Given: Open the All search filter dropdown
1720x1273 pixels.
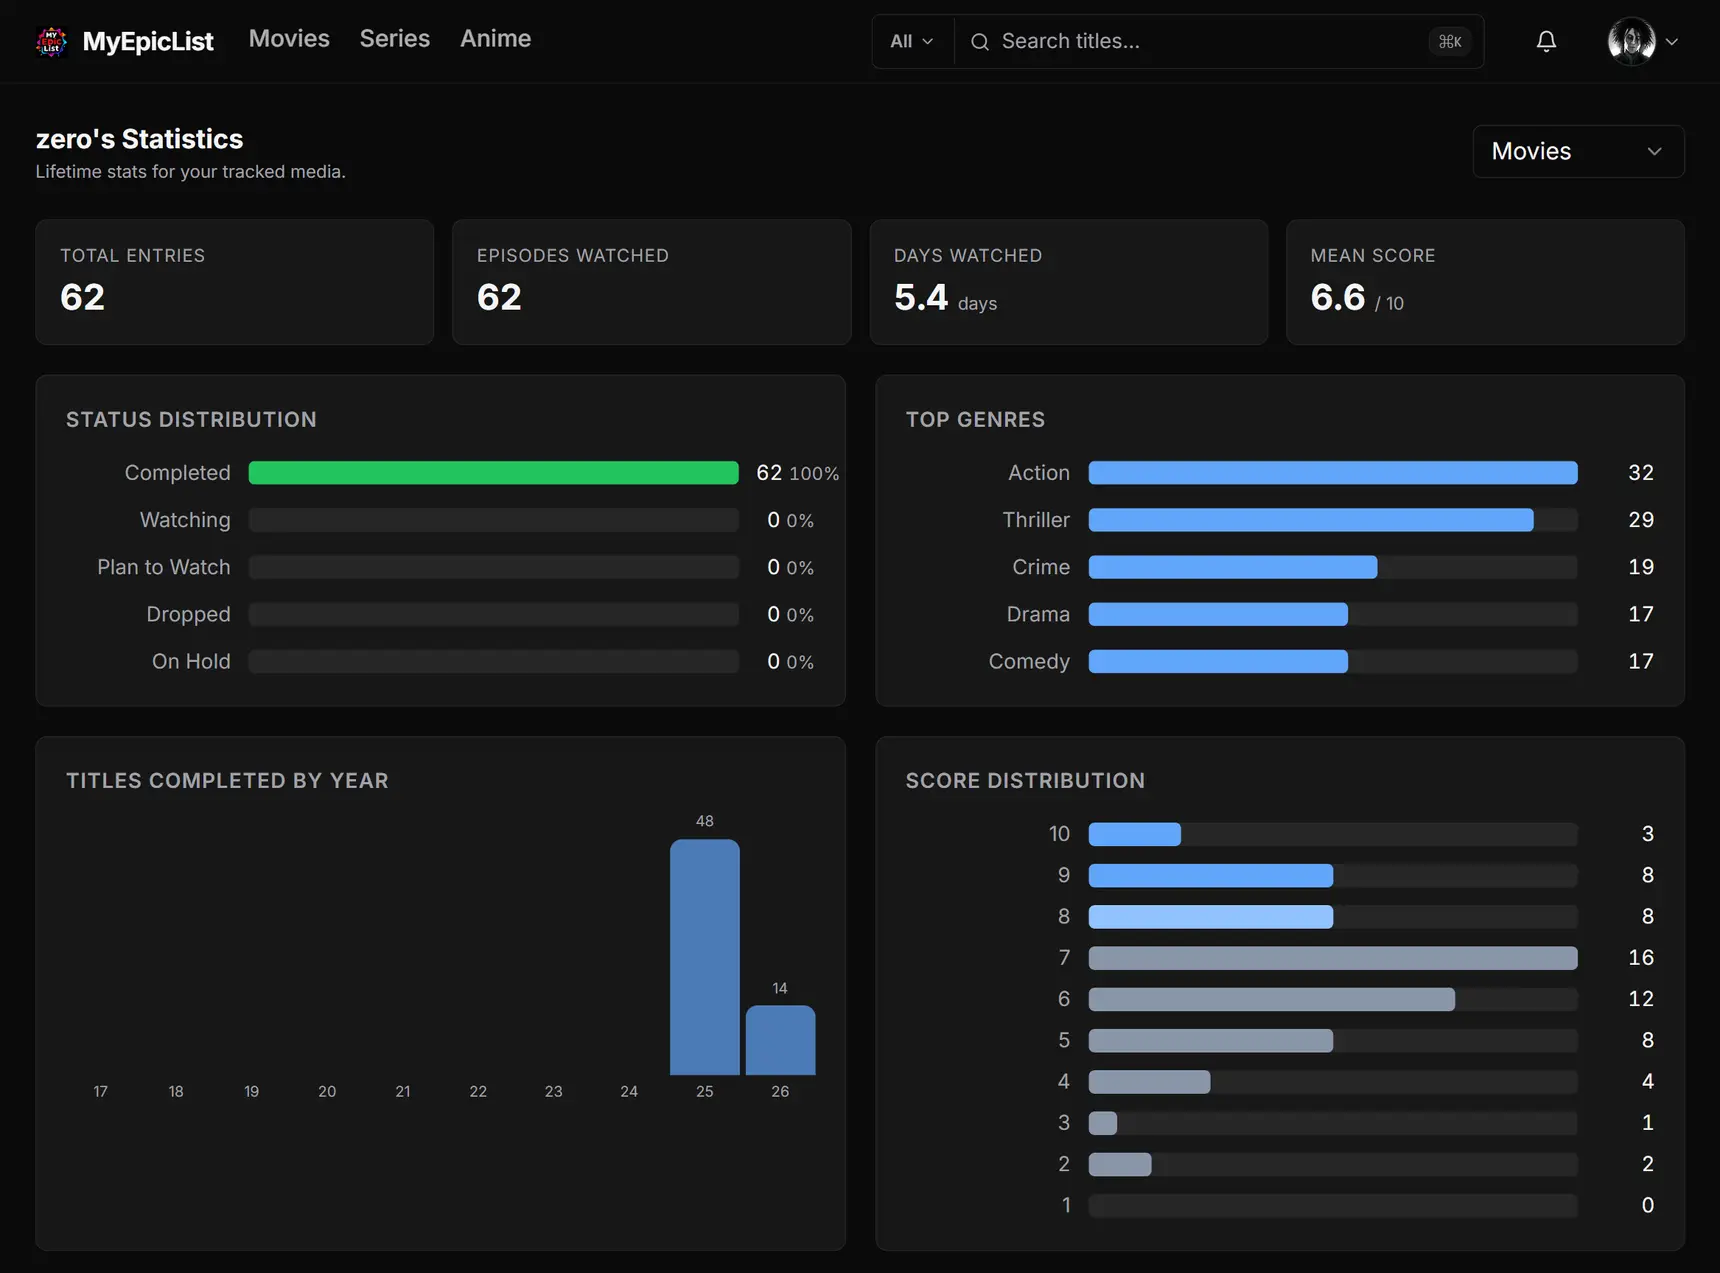Looking at the screenshot, I should tap(913, 41).
